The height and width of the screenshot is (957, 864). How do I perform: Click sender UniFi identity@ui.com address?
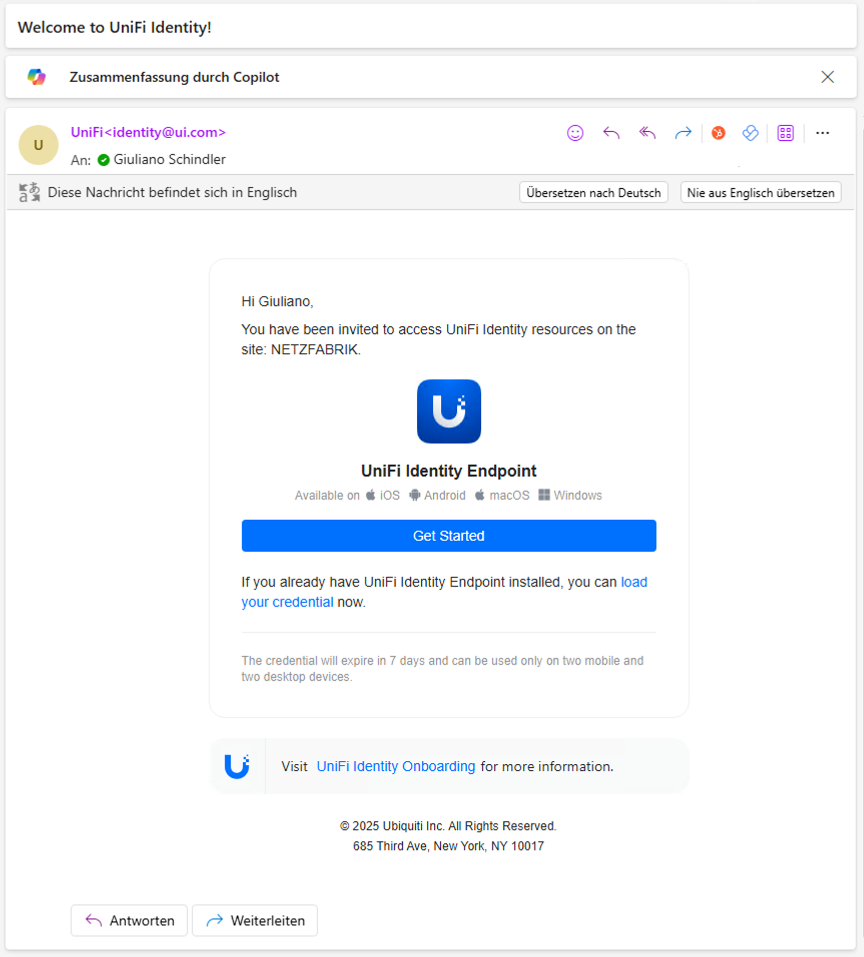point(148,132)
